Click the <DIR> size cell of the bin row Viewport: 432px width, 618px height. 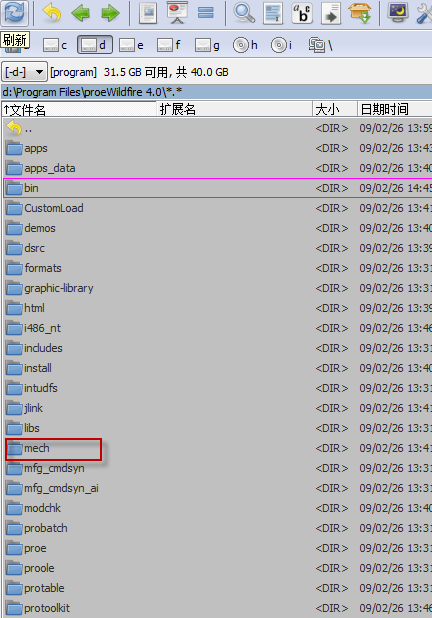pyautogui.click(x=332, y=188)
